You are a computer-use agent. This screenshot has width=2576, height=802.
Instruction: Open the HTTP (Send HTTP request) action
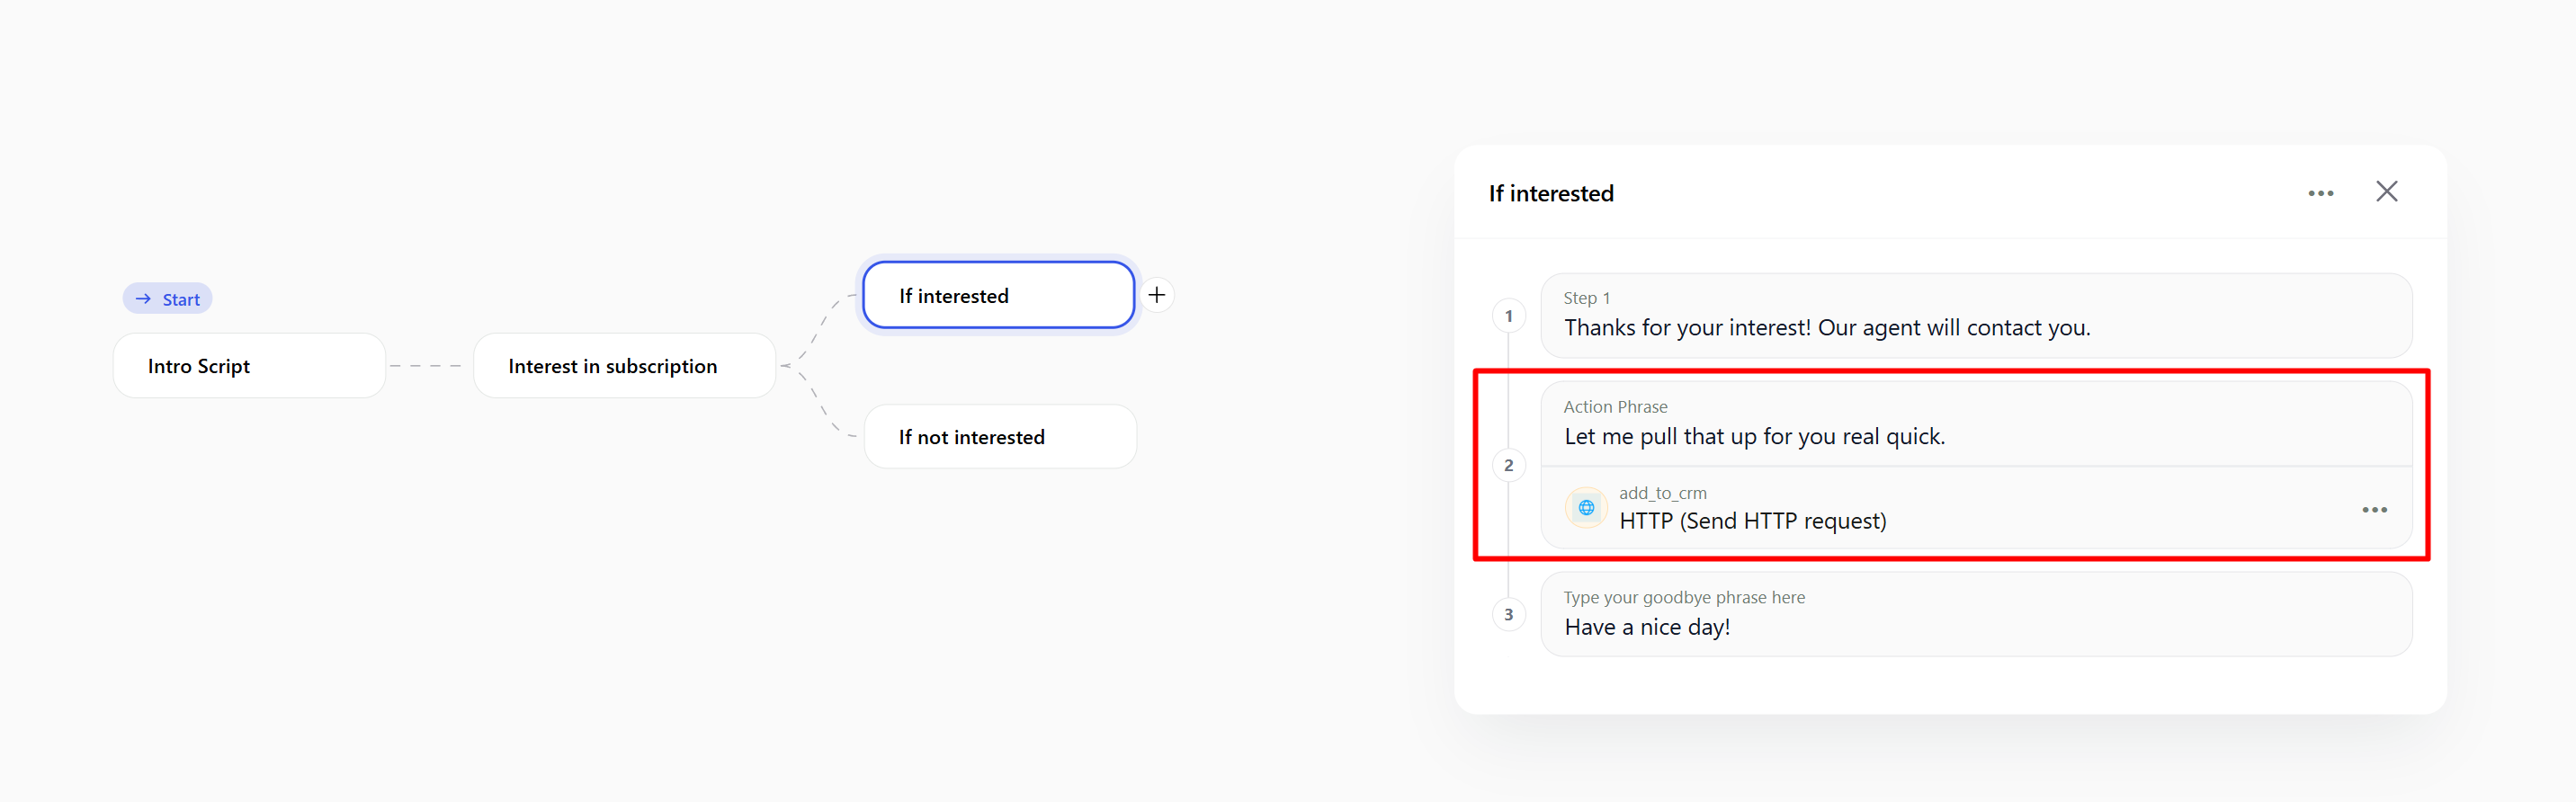(1753, 520)
